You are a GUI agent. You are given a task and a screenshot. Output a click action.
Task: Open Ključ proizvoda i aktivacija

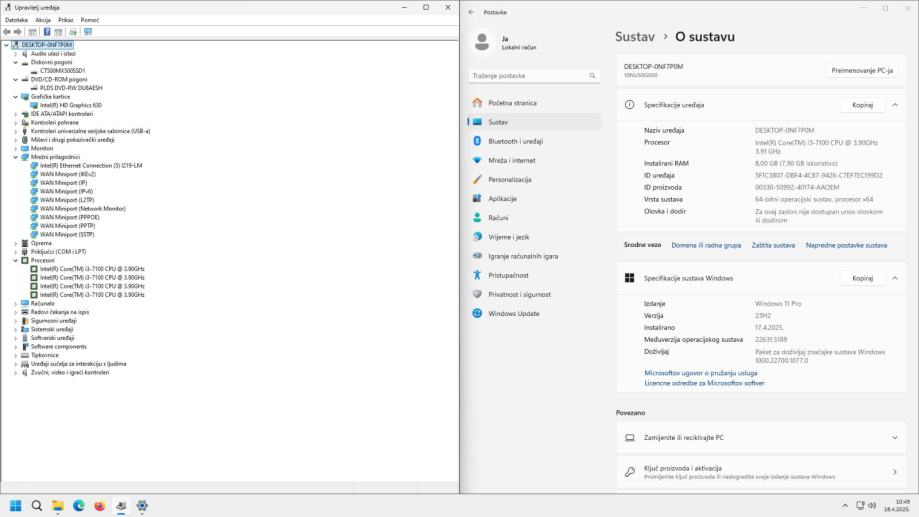click(x=761, y=472)
